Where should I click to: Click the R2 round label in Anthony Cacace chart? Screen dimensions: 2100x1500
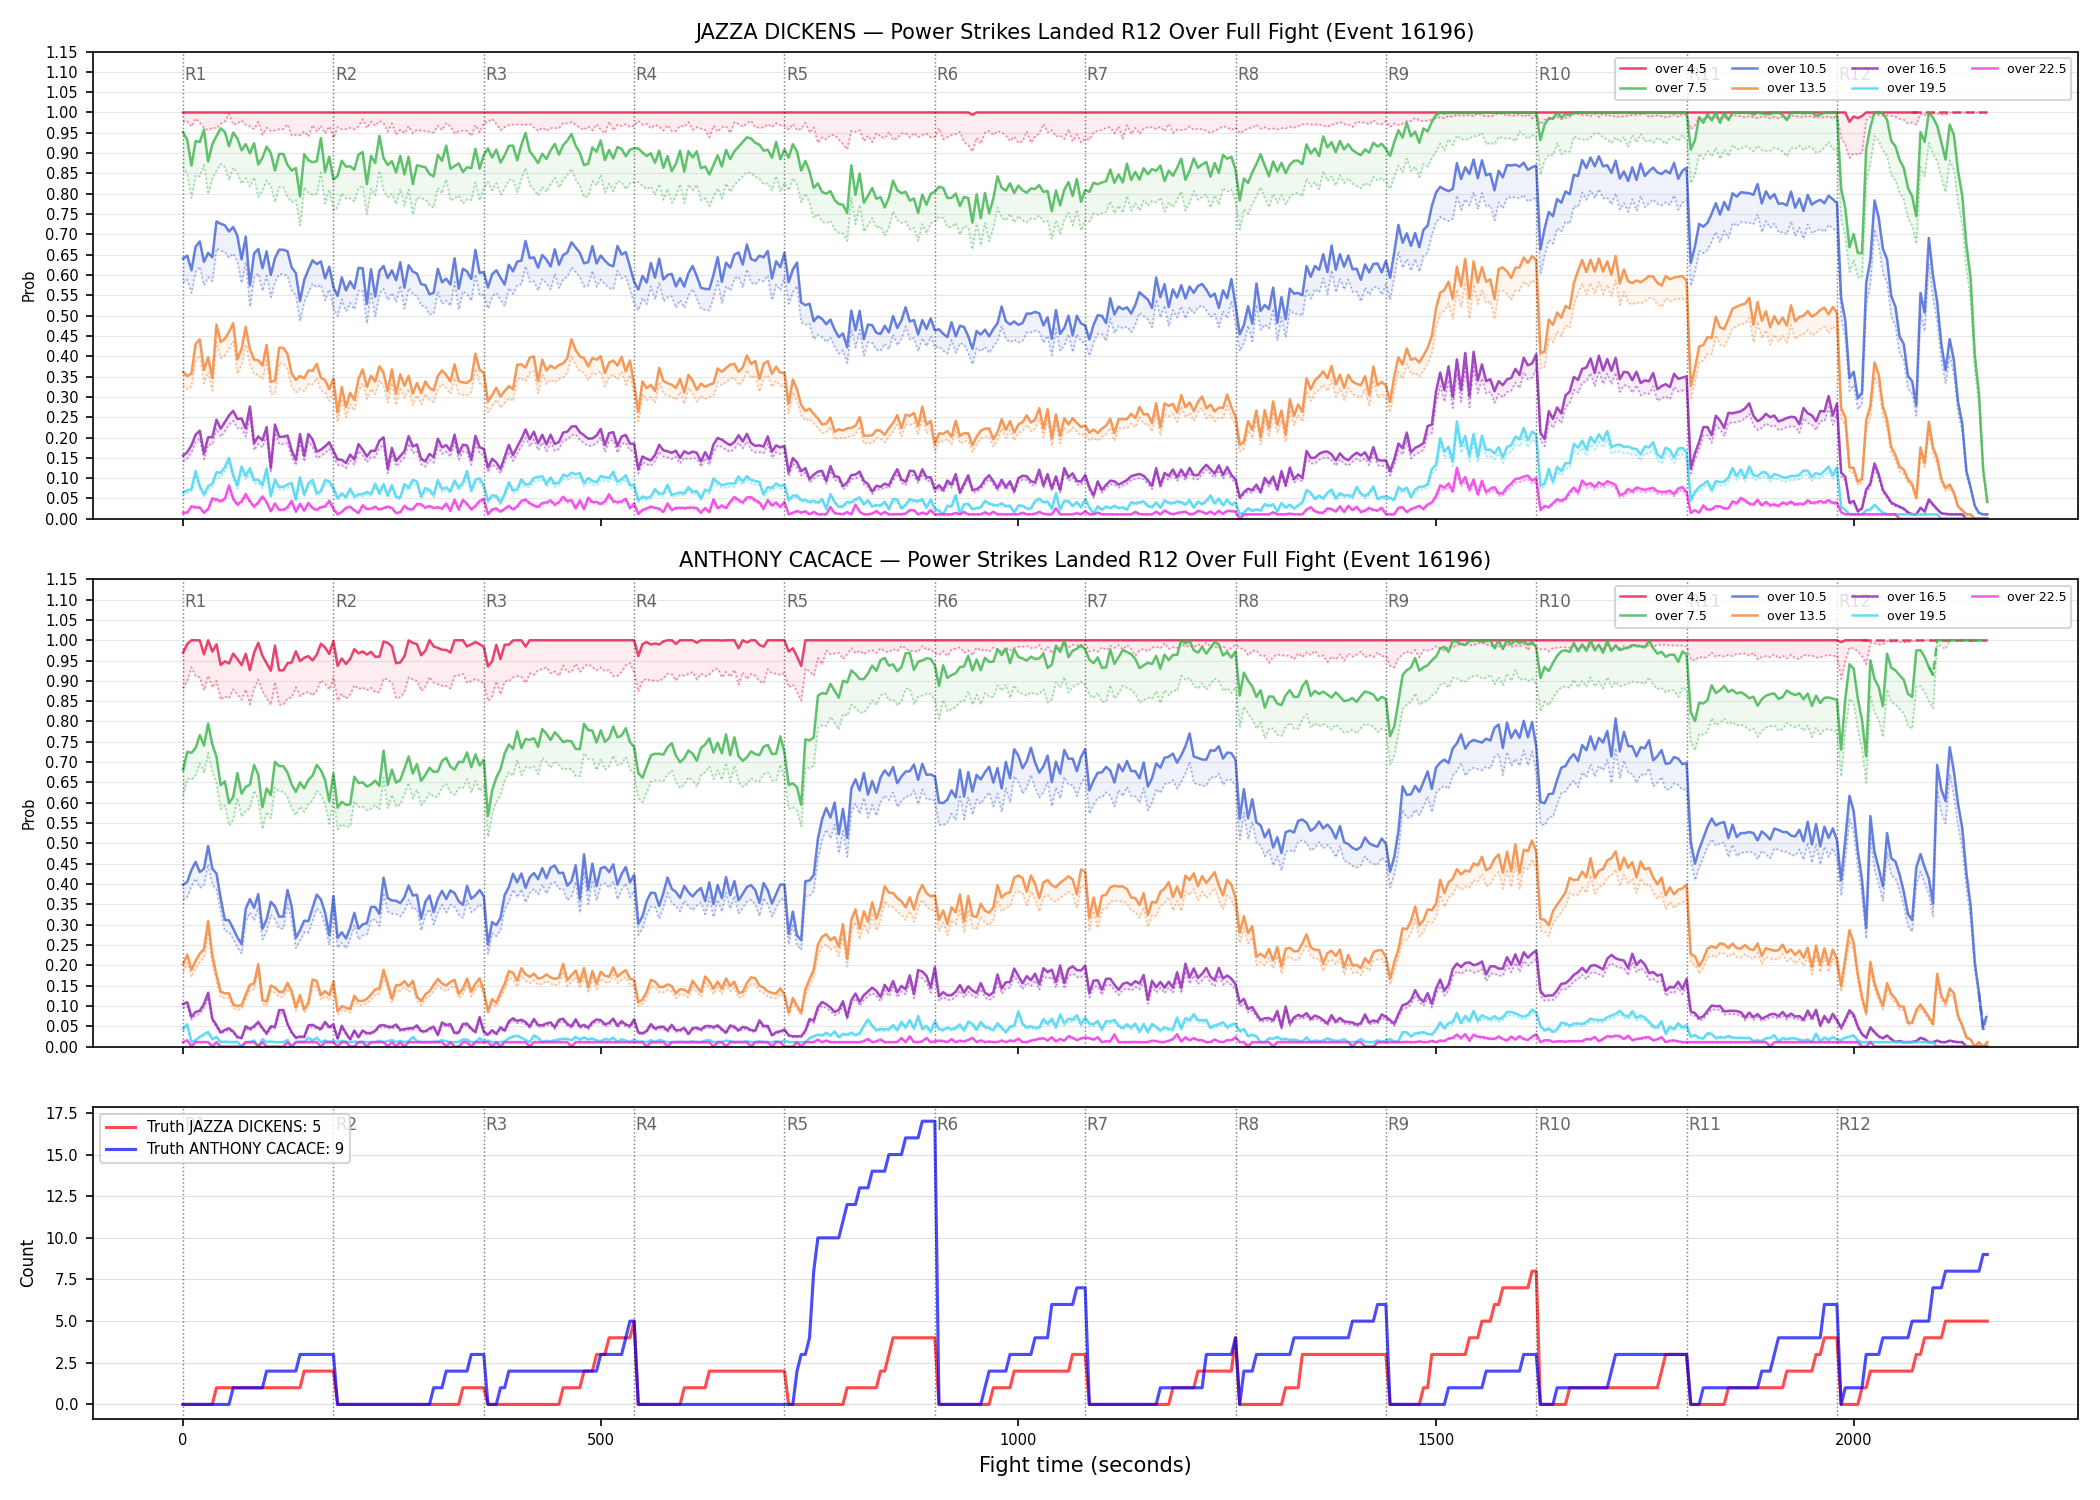(346, 601)
